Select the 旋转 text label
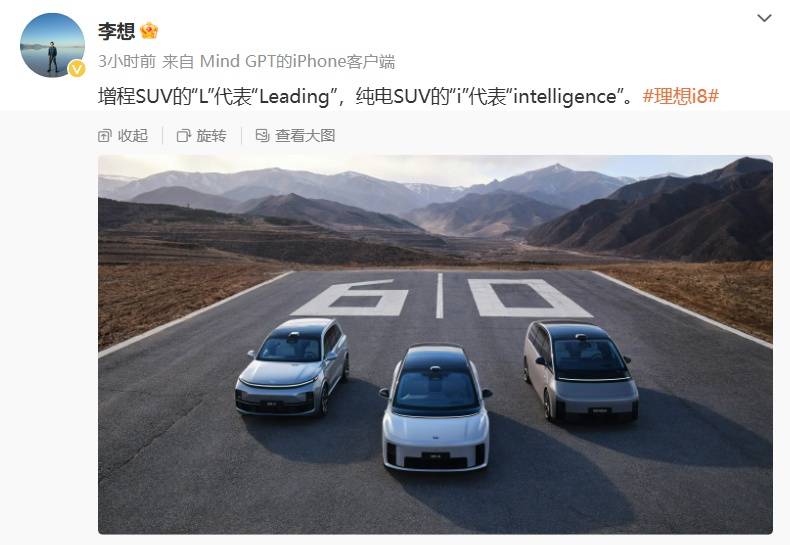 click(211, 135)
